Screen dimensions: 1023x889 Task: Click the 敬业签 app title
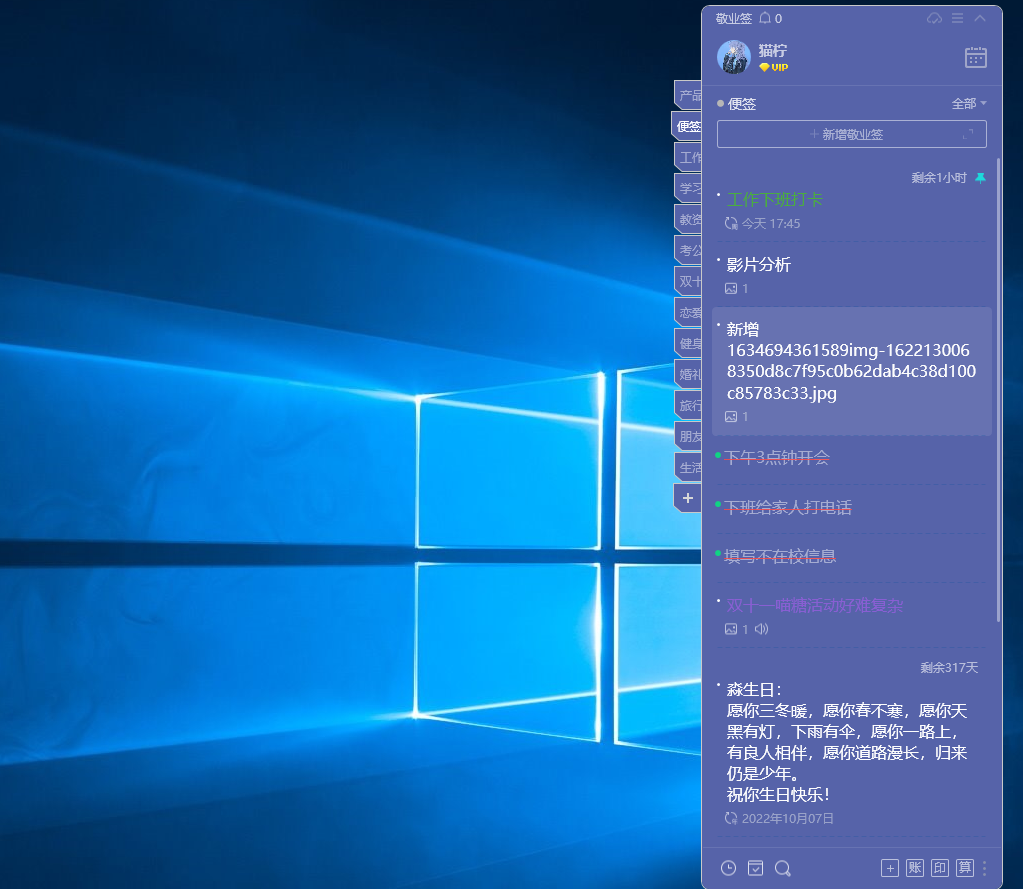pyautogui.click(x=734, y=18)
